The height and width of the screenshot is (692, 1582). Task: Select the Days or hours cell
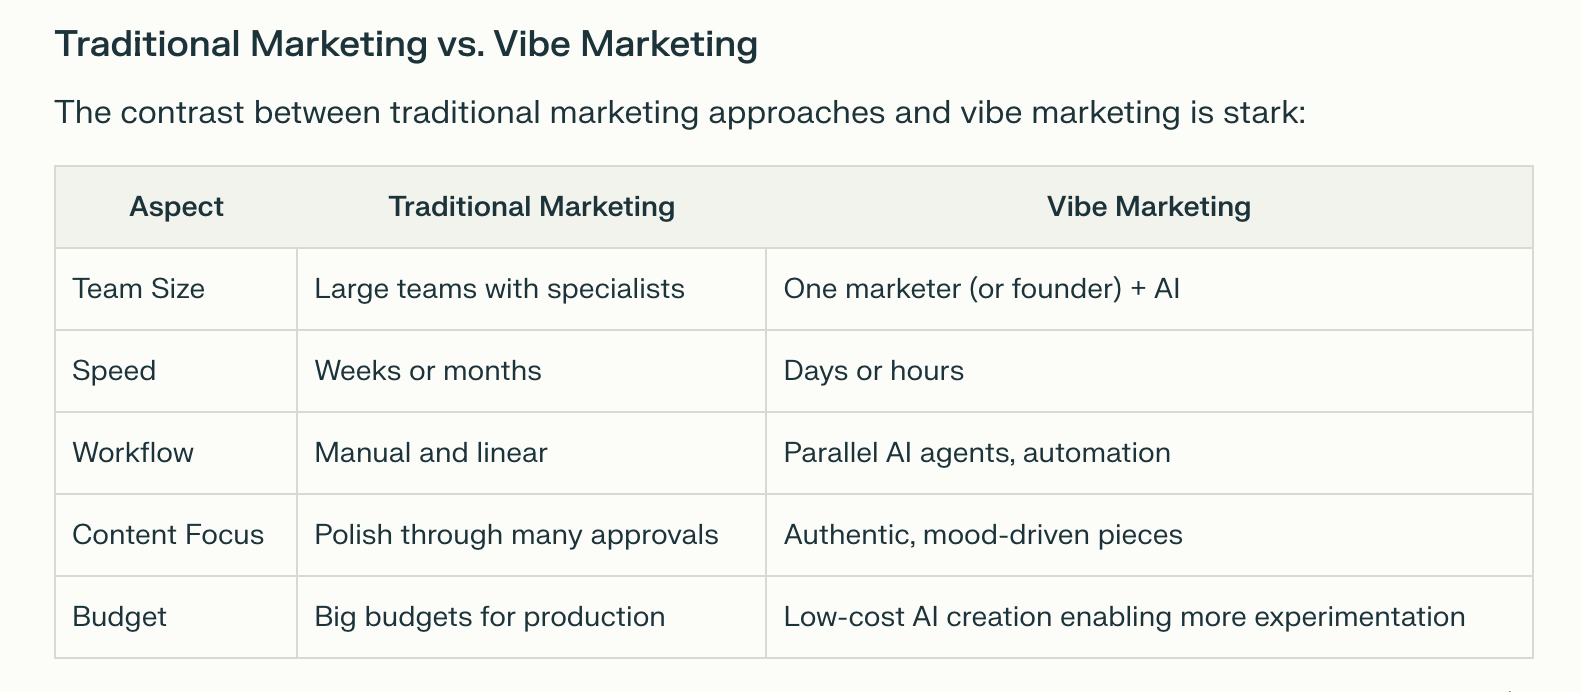point(1149,371)
